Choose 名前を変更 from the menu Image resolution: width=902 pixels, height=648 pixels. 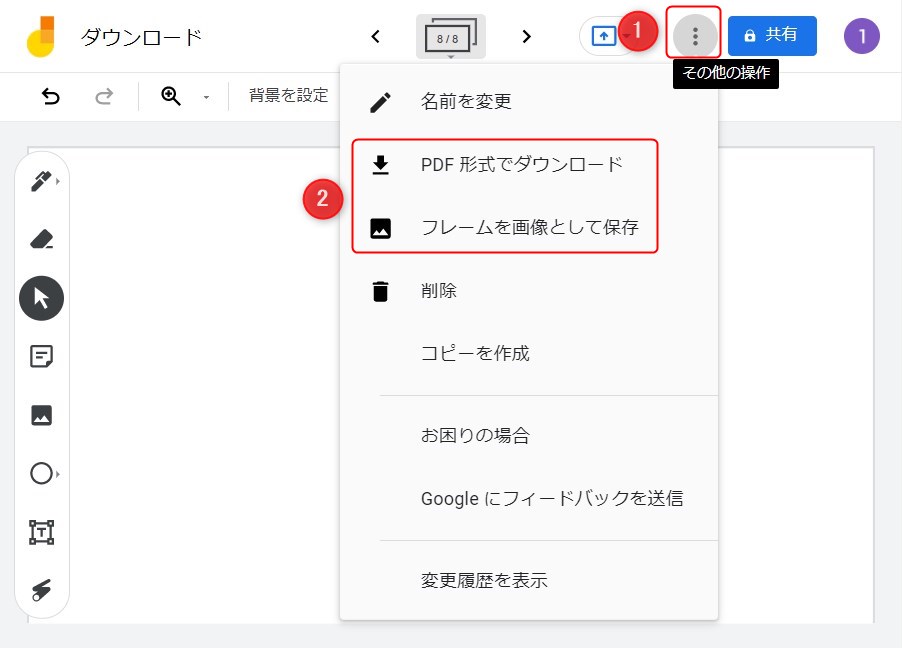[529, 102]
